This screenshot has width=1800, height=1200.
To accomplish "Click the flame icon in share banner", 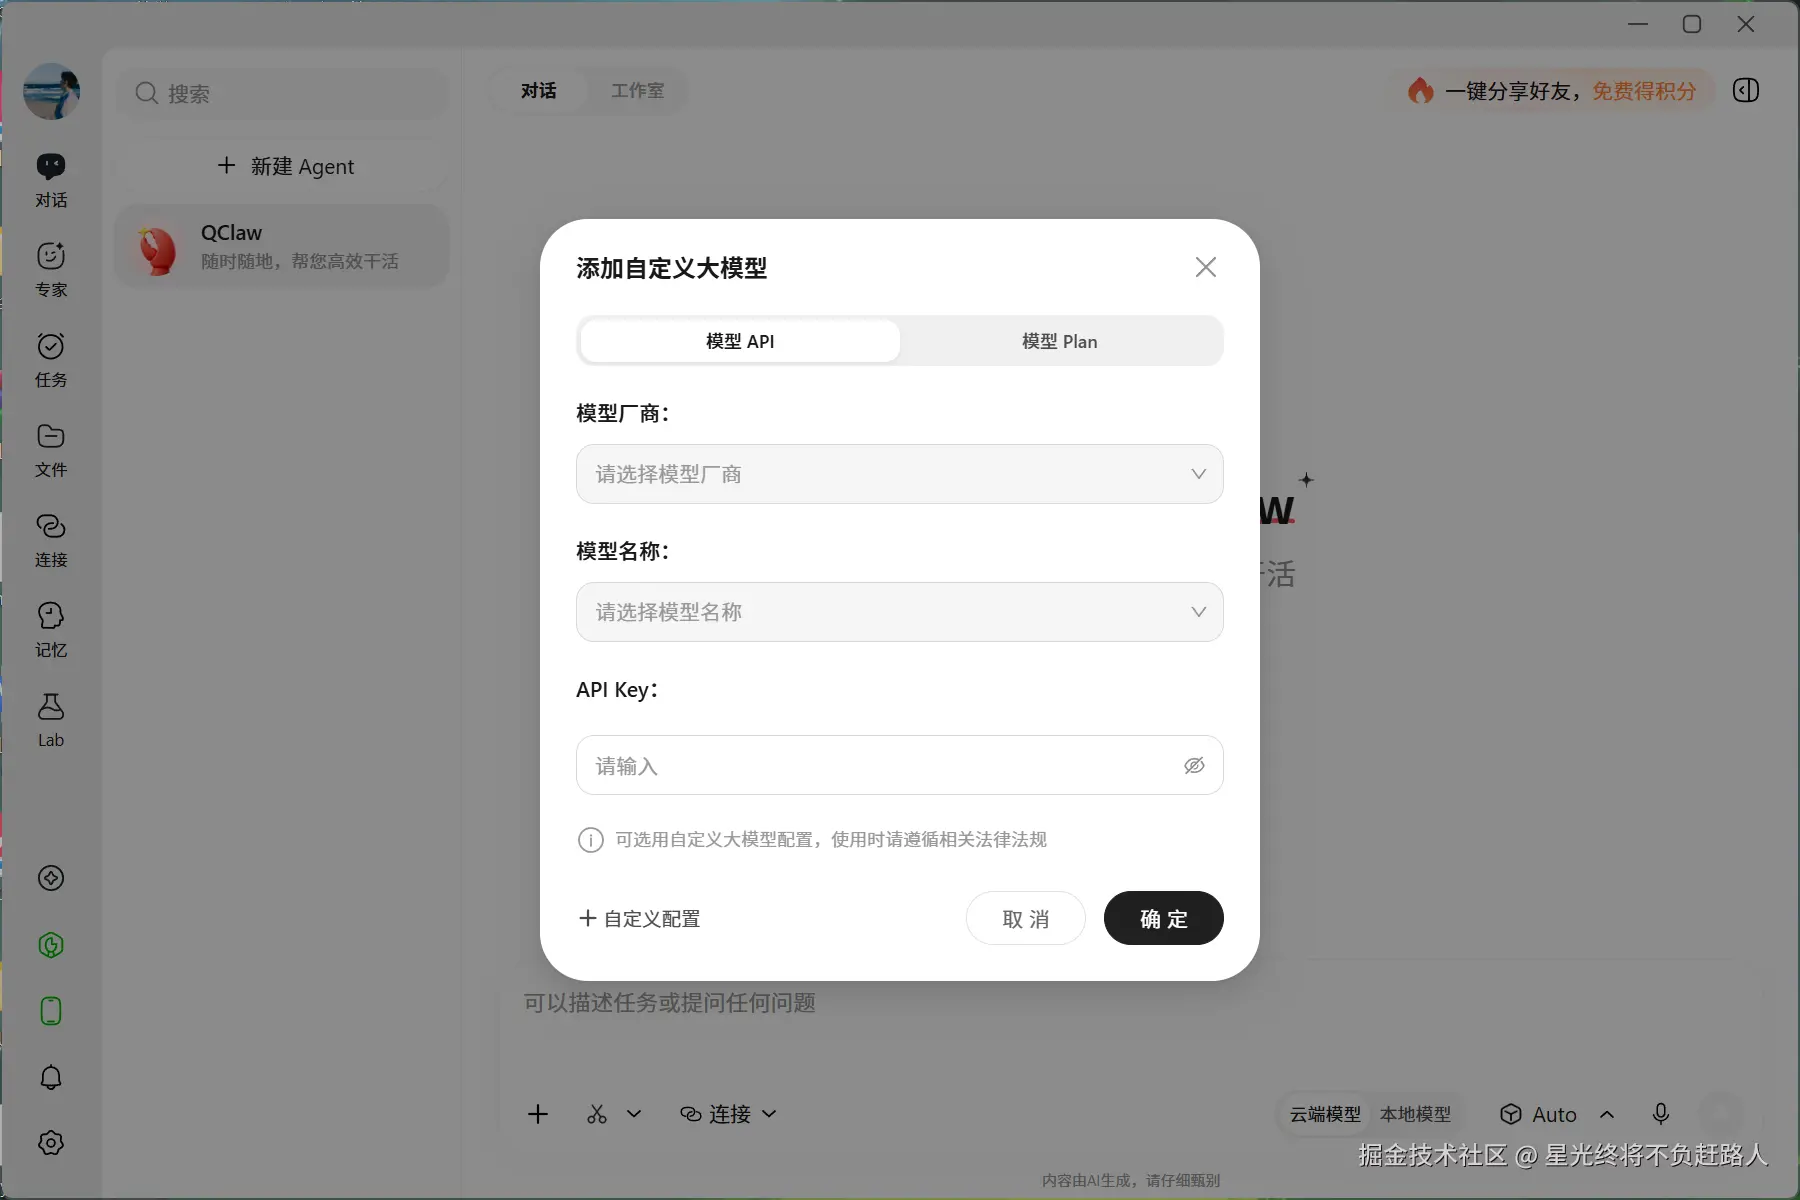I will click(x=1420, y=91).
